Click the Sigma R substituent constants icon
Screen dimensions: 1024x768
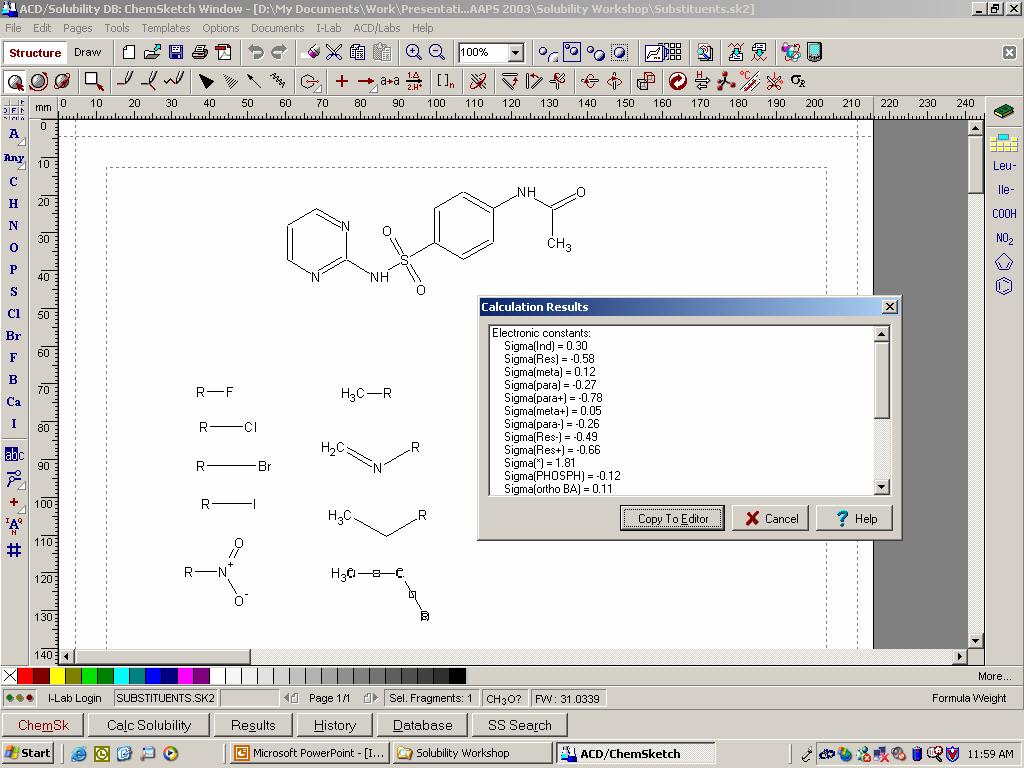[x=798, y=81]
